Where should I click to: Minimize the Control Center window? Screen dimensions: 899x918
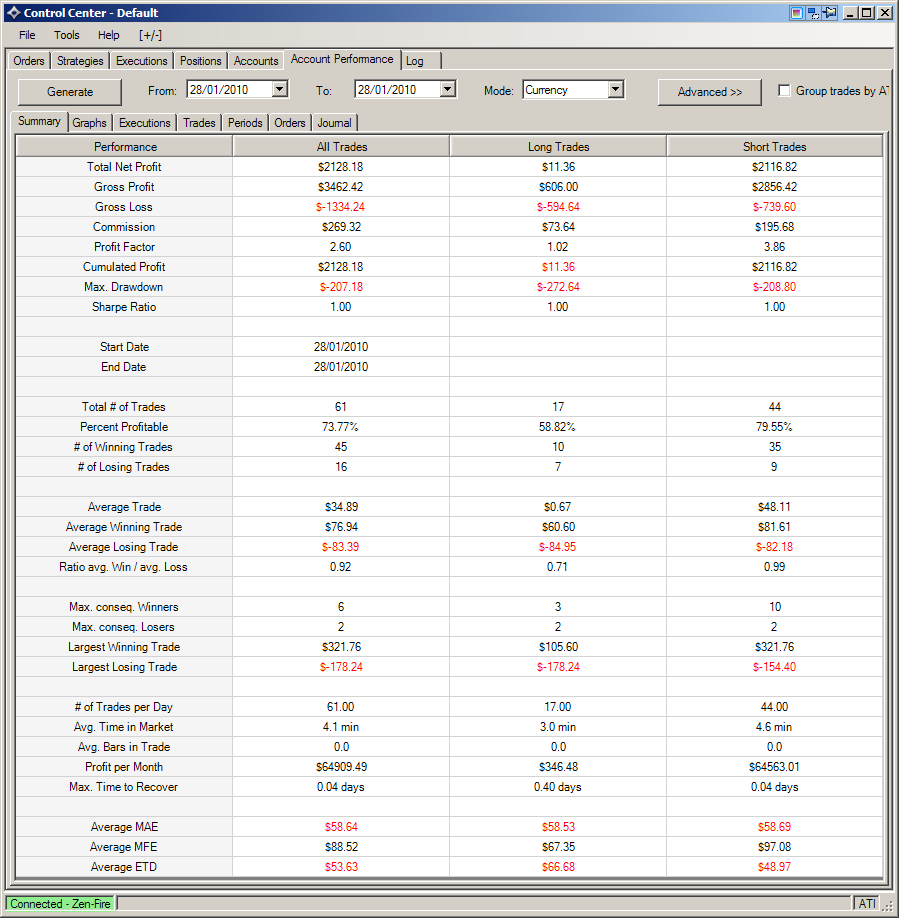click(x=850, y=13)
